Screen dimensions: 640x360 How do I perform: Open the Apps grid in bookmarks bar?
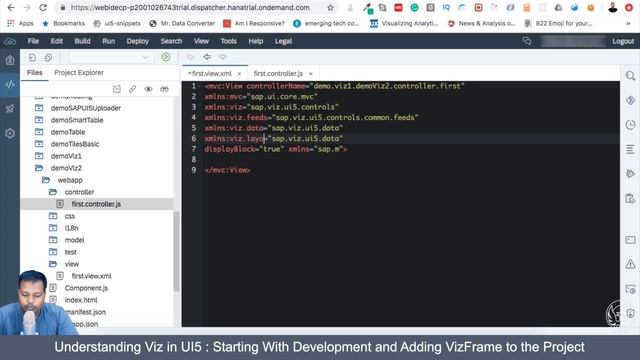coord(20,24)
